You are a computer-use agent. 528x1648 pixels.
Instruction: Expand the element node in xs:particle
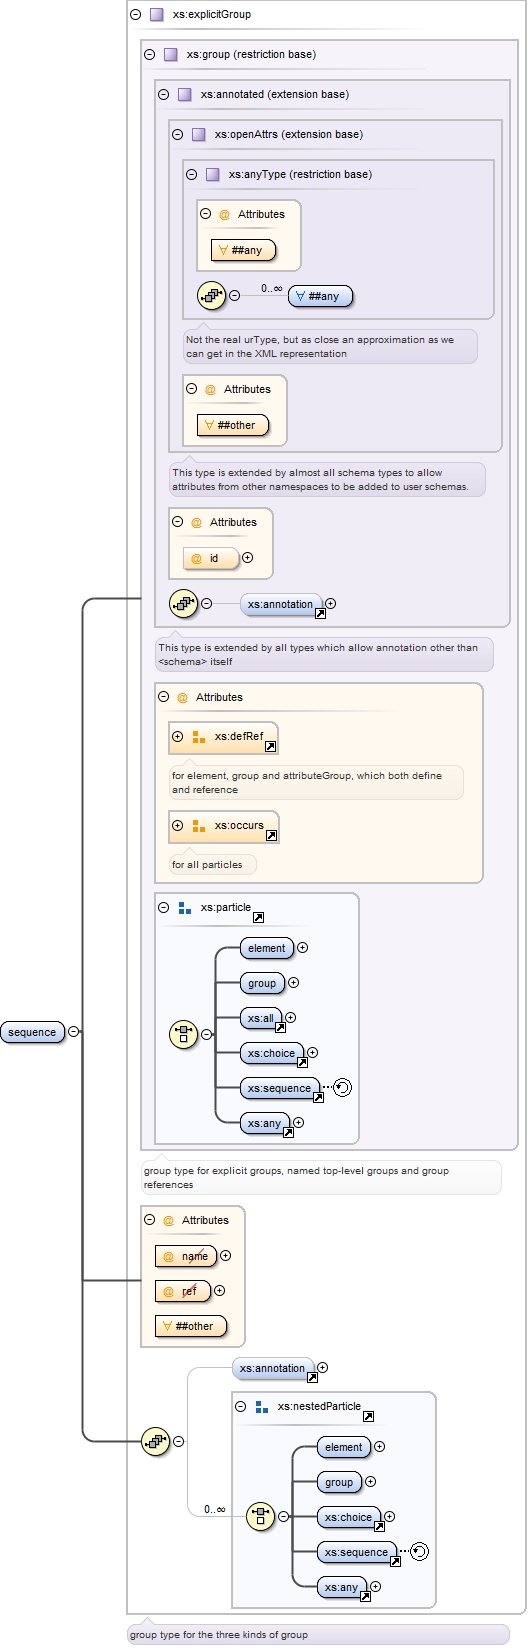(x=302, y=948)
